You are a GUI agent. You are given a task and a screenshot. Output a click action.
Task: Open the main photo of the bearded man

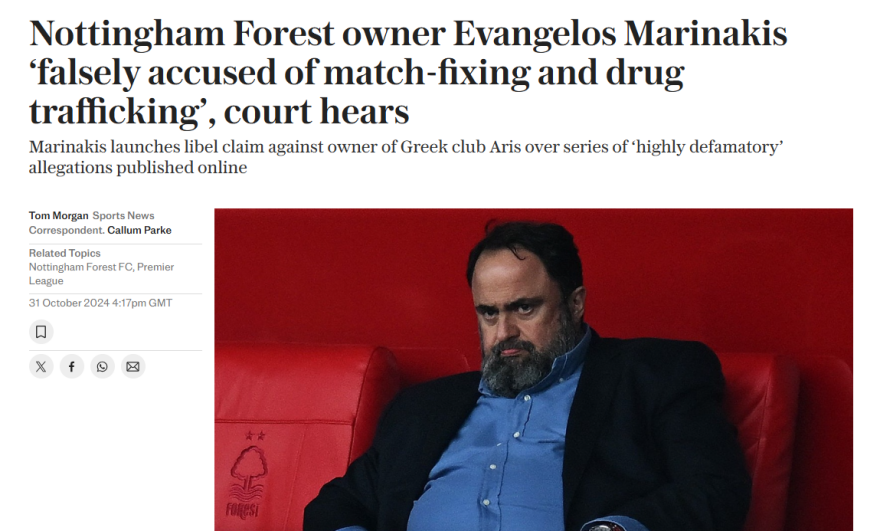click(x=533, y=369)
